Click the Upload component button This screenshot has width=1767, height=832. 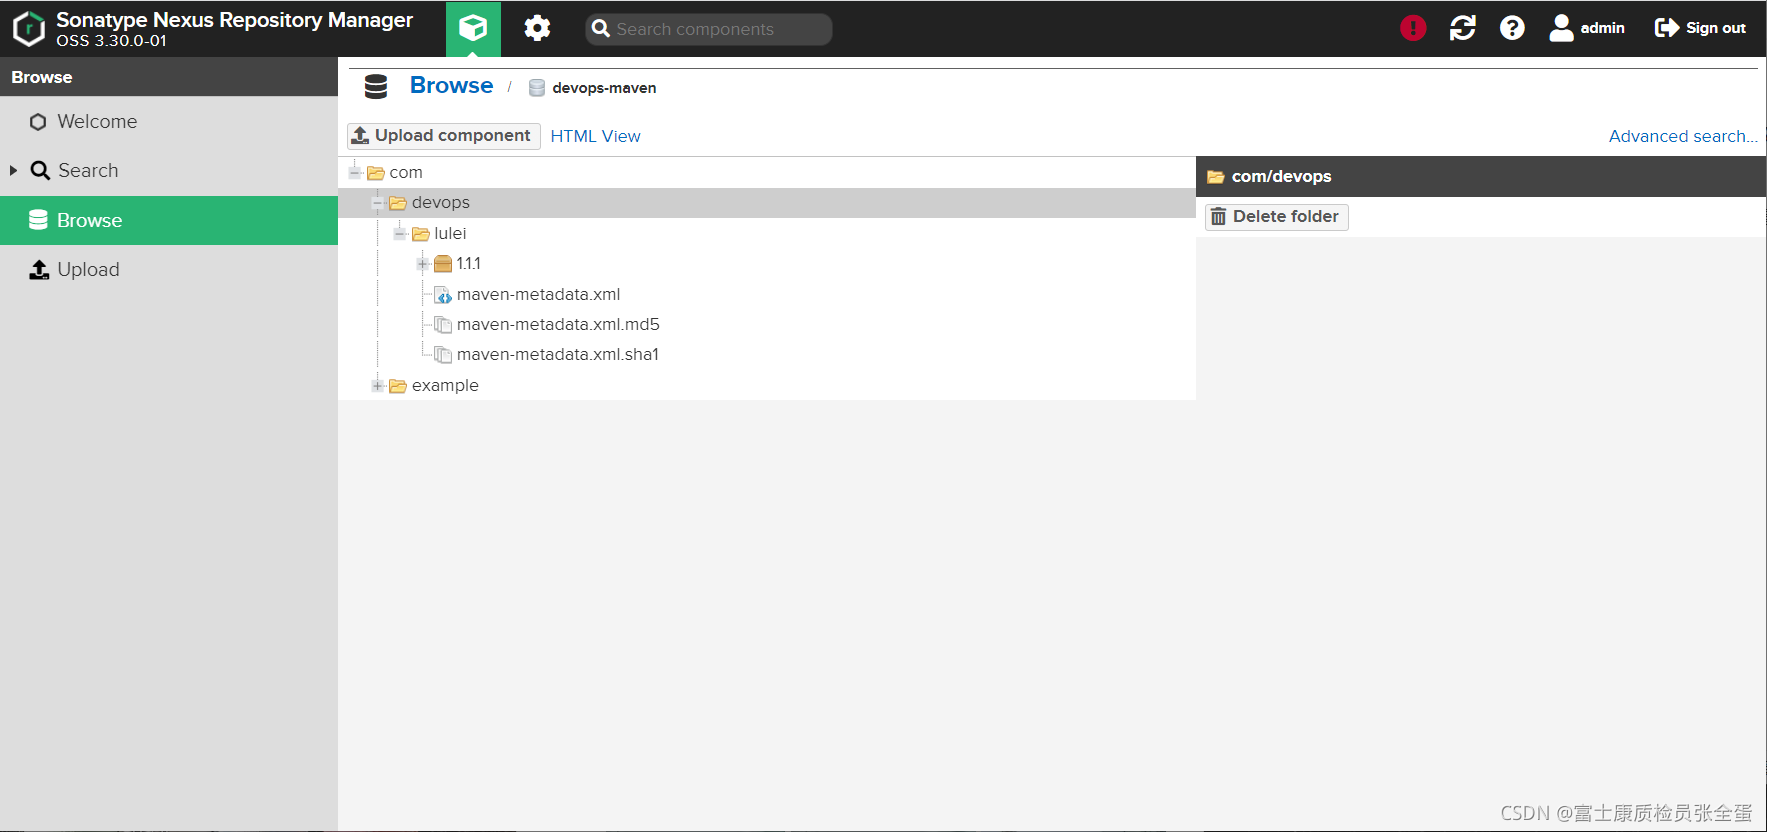[443, 136]
